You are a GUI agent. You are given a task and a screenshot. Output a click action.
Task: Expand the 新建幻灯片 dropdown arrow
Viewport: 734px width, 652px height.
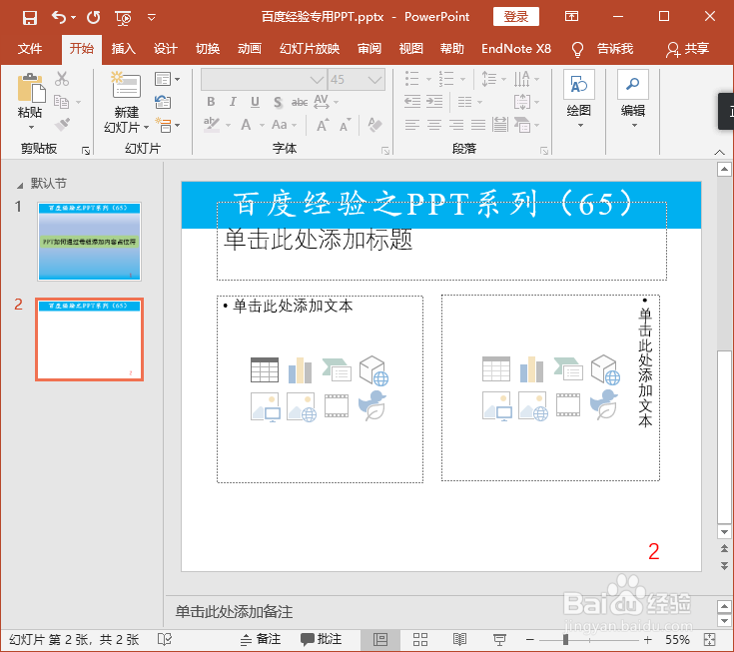coord(147,127)
